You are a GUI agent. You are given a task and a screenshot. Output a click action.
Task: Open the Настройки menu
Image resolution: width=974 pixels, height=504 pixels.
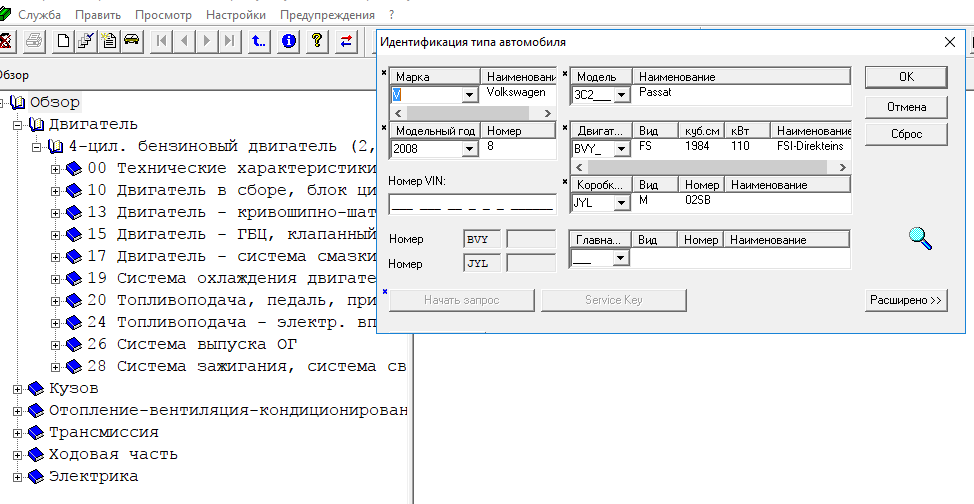tap(235, 15)
